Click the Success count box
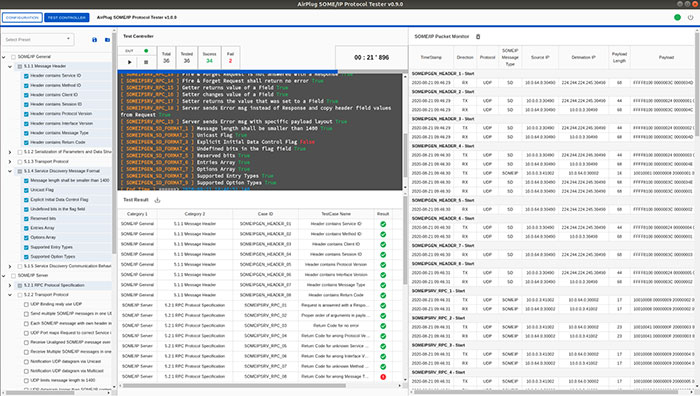Viewport: 700px width, 396px height. (x=209, y=58)
